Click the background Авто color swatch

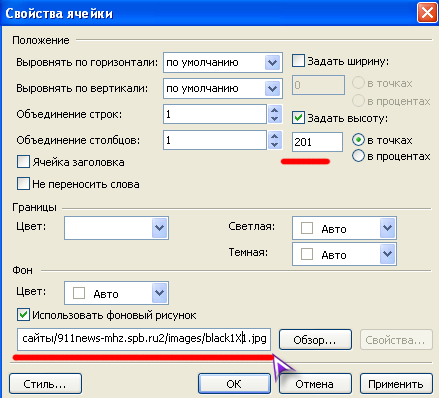pos(79,293)
